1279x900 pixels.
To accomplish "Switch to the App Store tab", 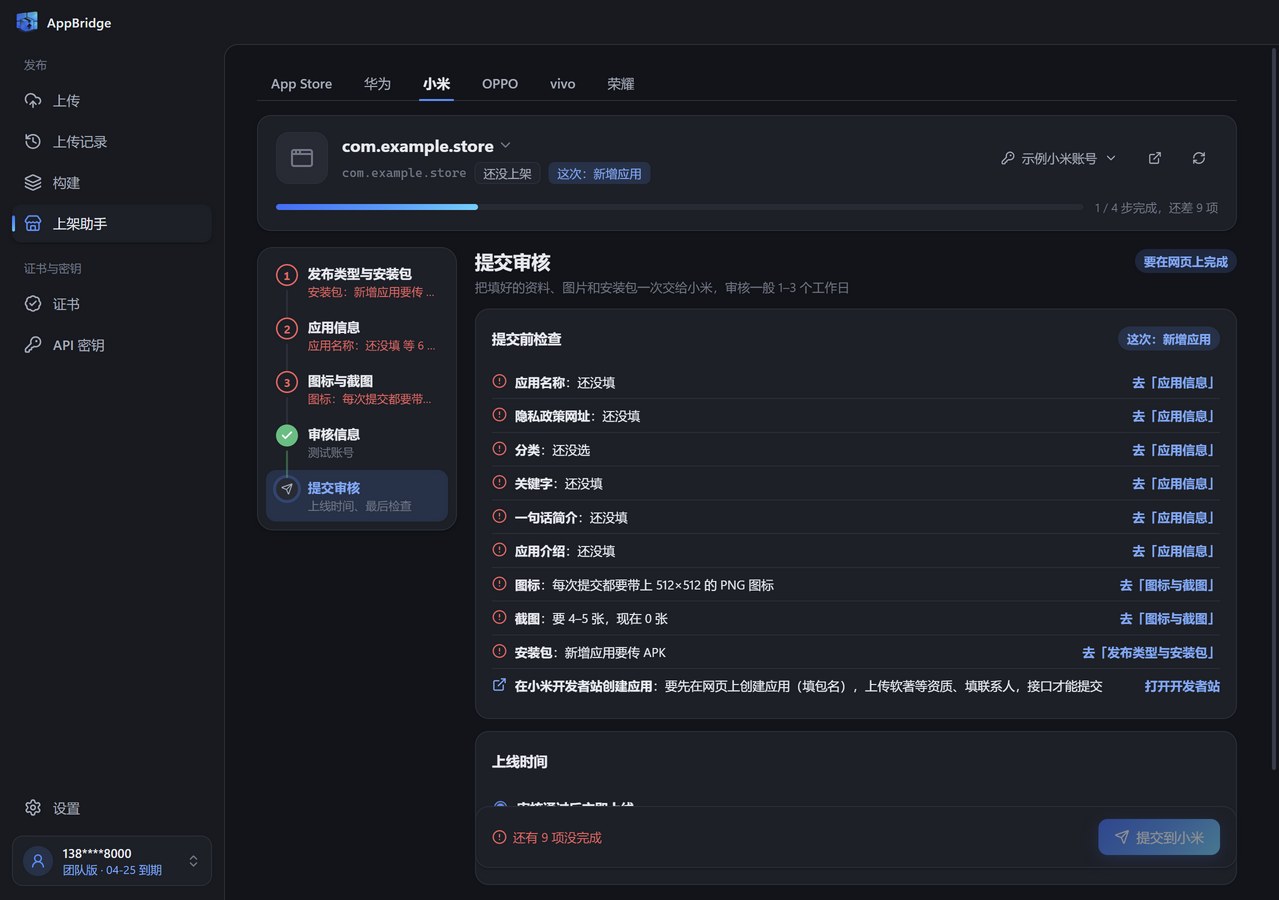I will click(x=301, y=84).
